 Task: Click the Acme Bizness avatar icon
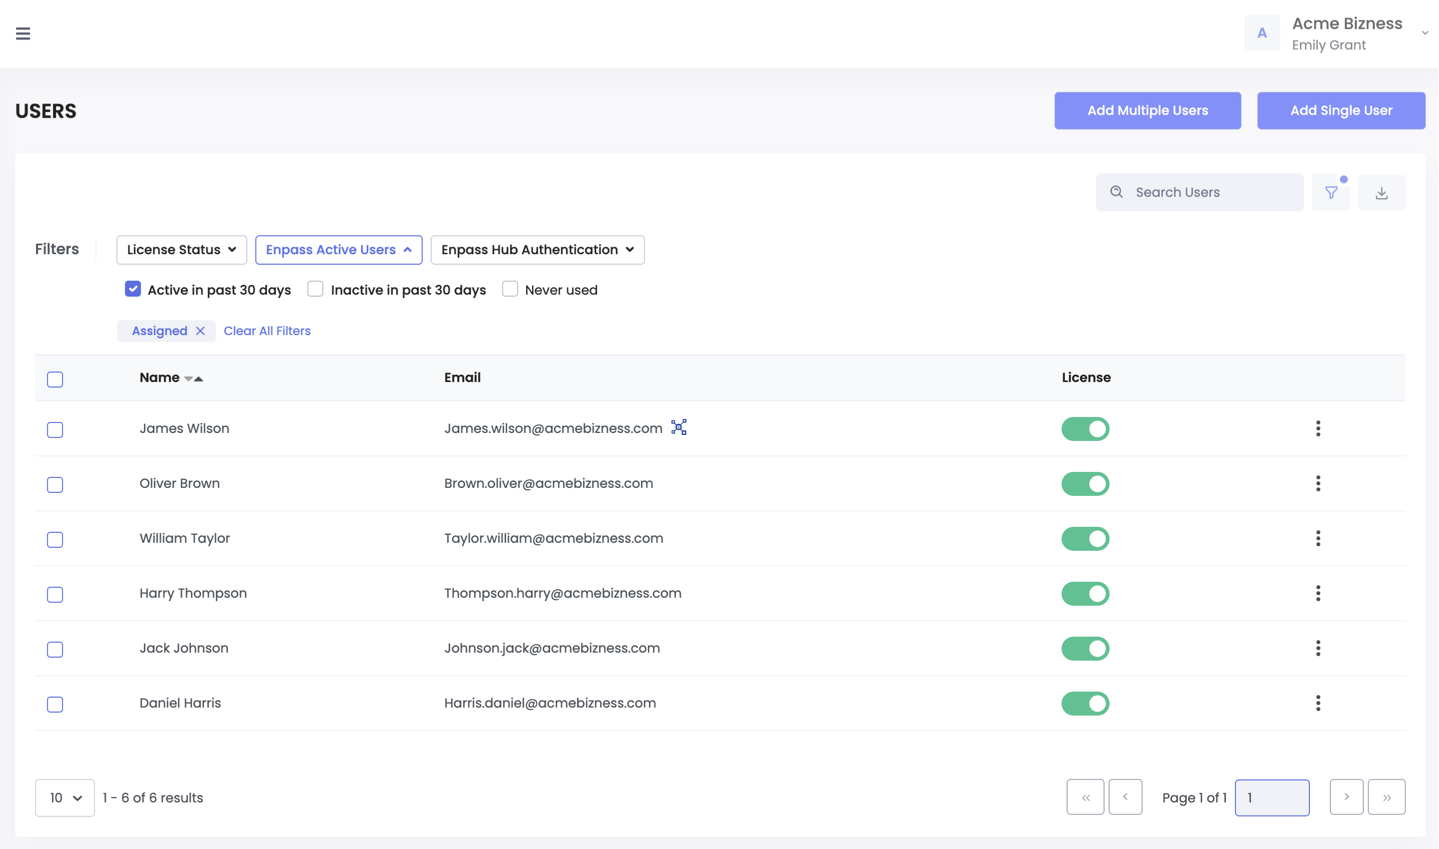tap(1261, 33)
